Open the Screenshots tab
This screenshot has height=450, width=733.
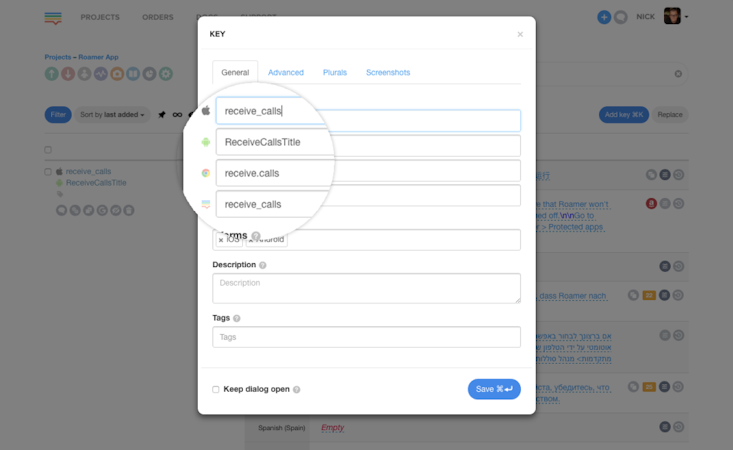click(x=387, y=72)
